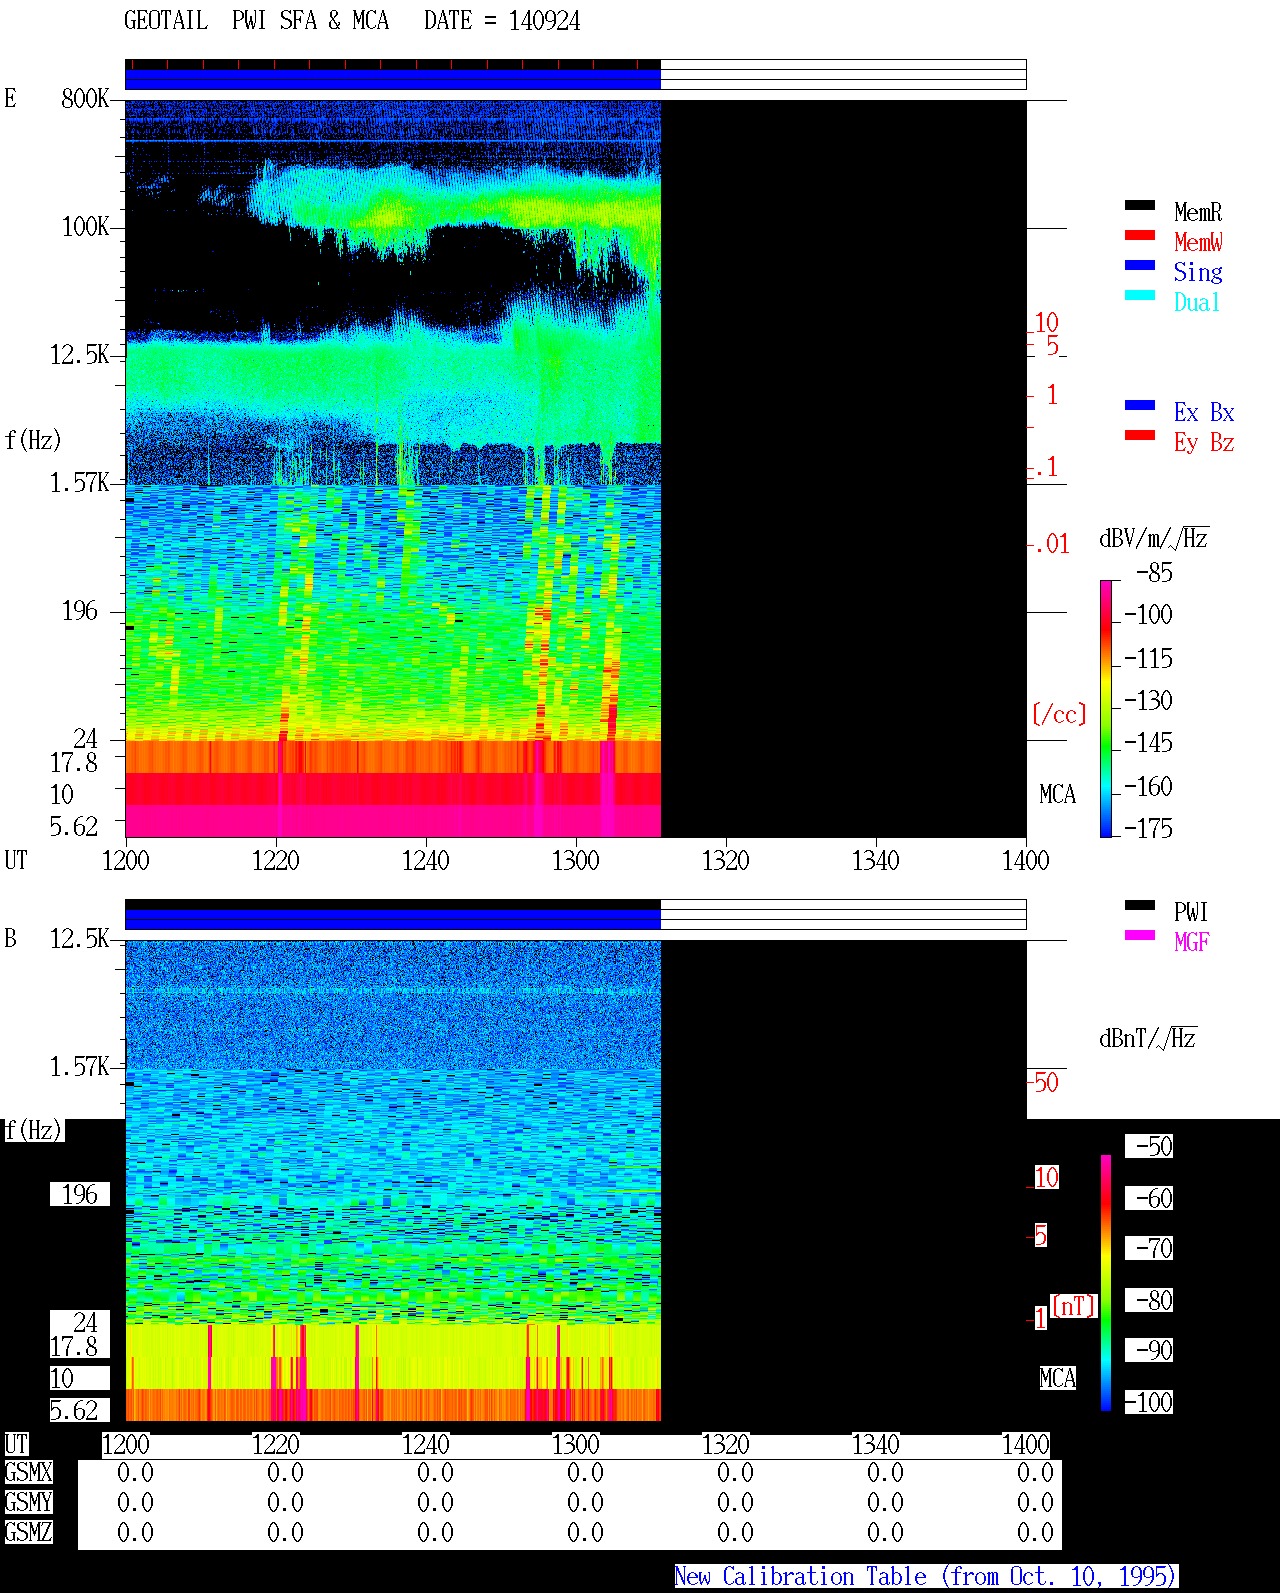Select the cyan Dual legend swatch

[x=1140, y=295]
